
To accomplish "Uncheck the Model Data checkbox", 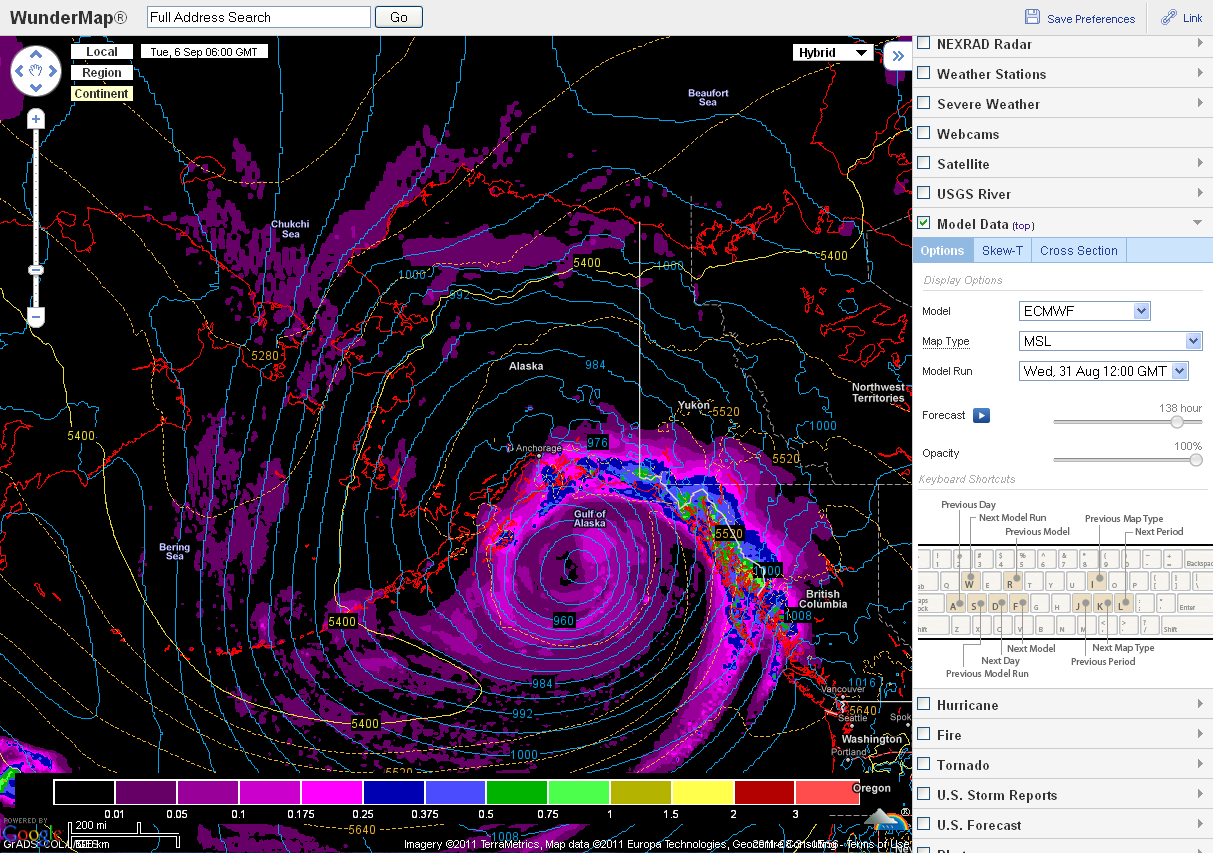I will 924,223.
